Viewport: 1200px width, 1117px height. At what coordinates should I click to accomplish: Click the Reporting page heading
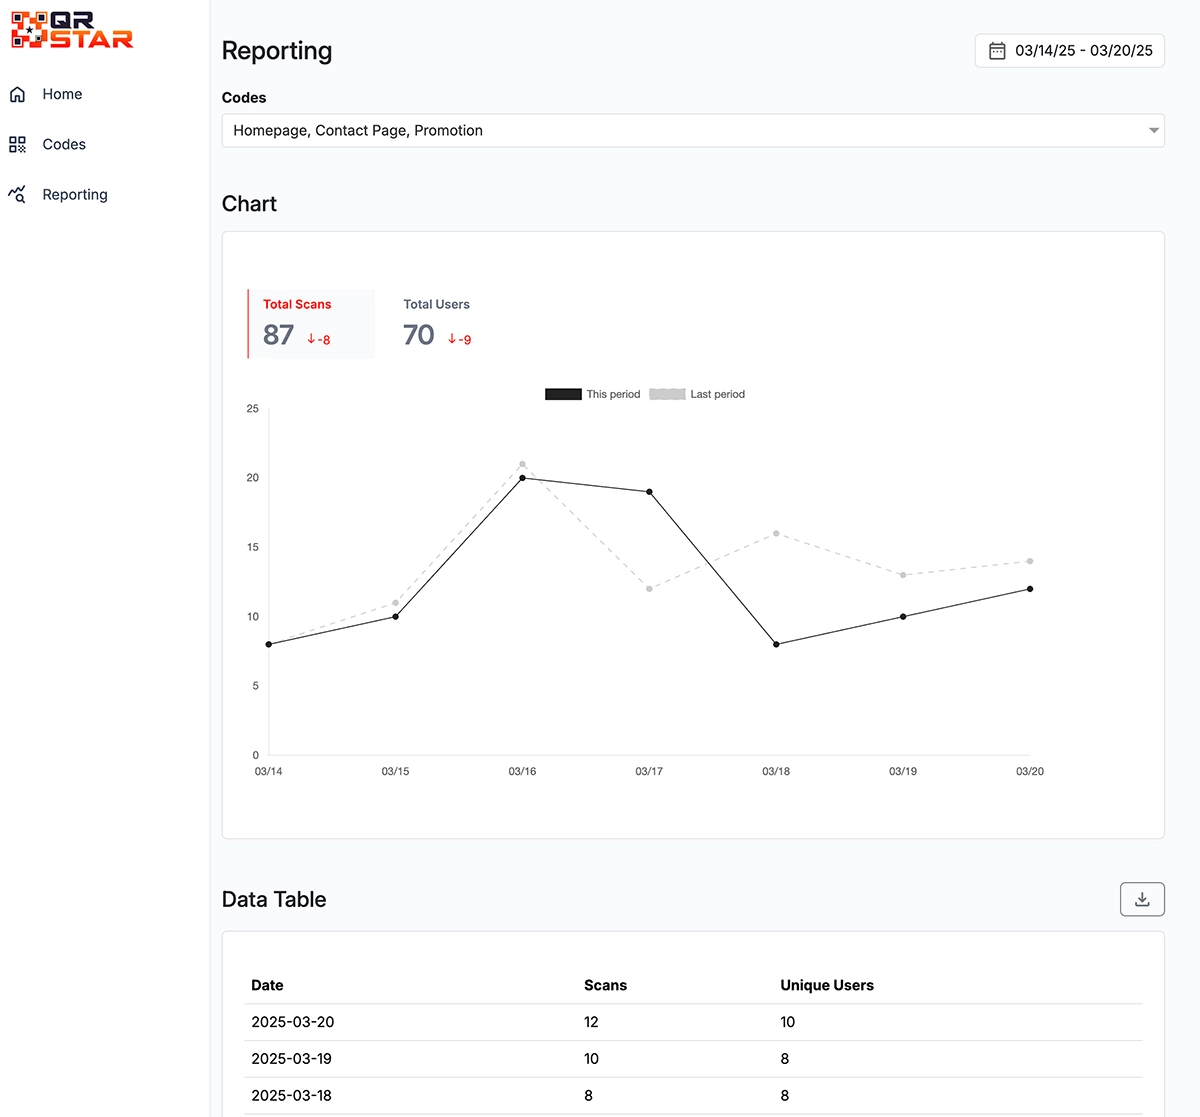coord(277,50)
